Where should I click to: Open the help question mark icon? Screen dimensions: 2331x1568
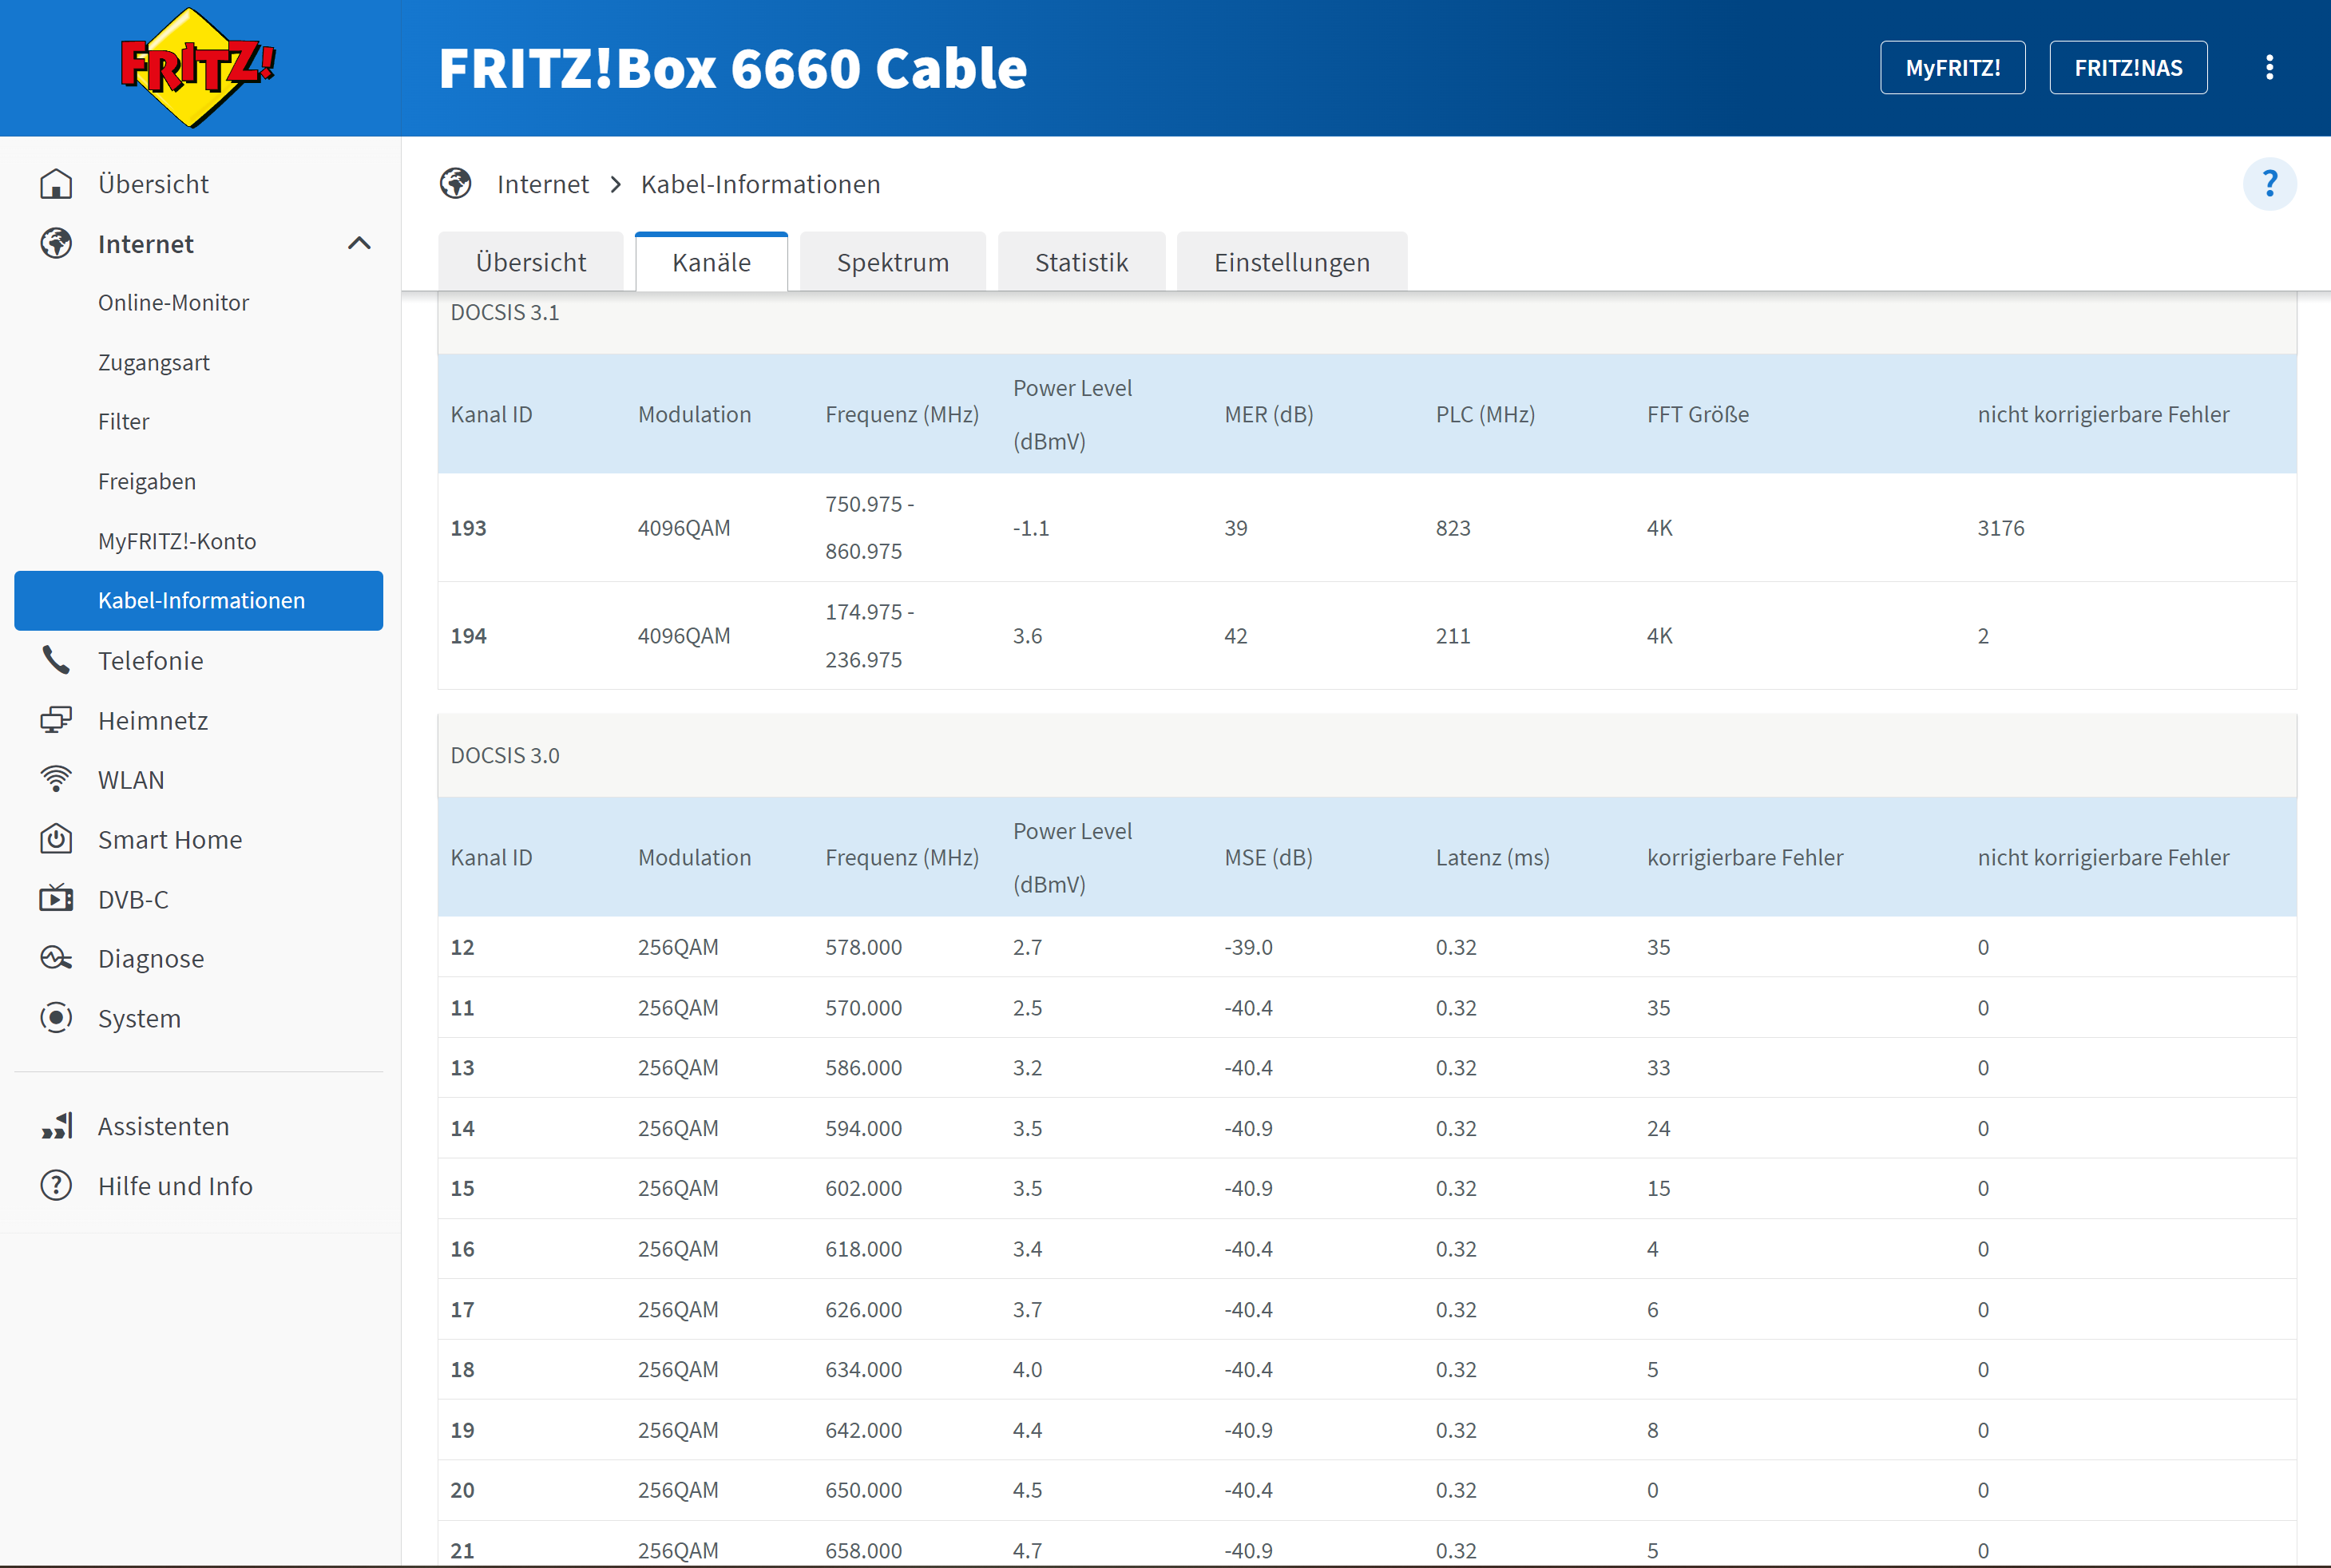tap(2269, 184)
